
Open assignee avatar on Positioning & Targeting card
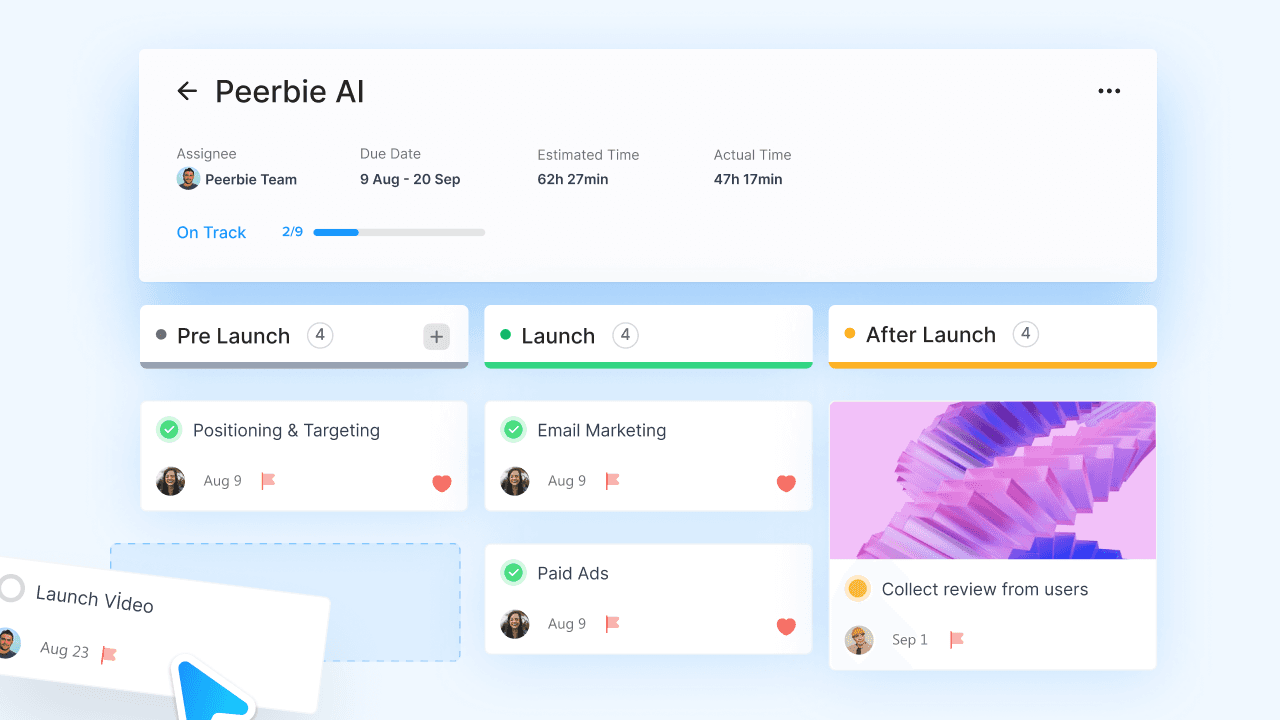coord(171,481)
